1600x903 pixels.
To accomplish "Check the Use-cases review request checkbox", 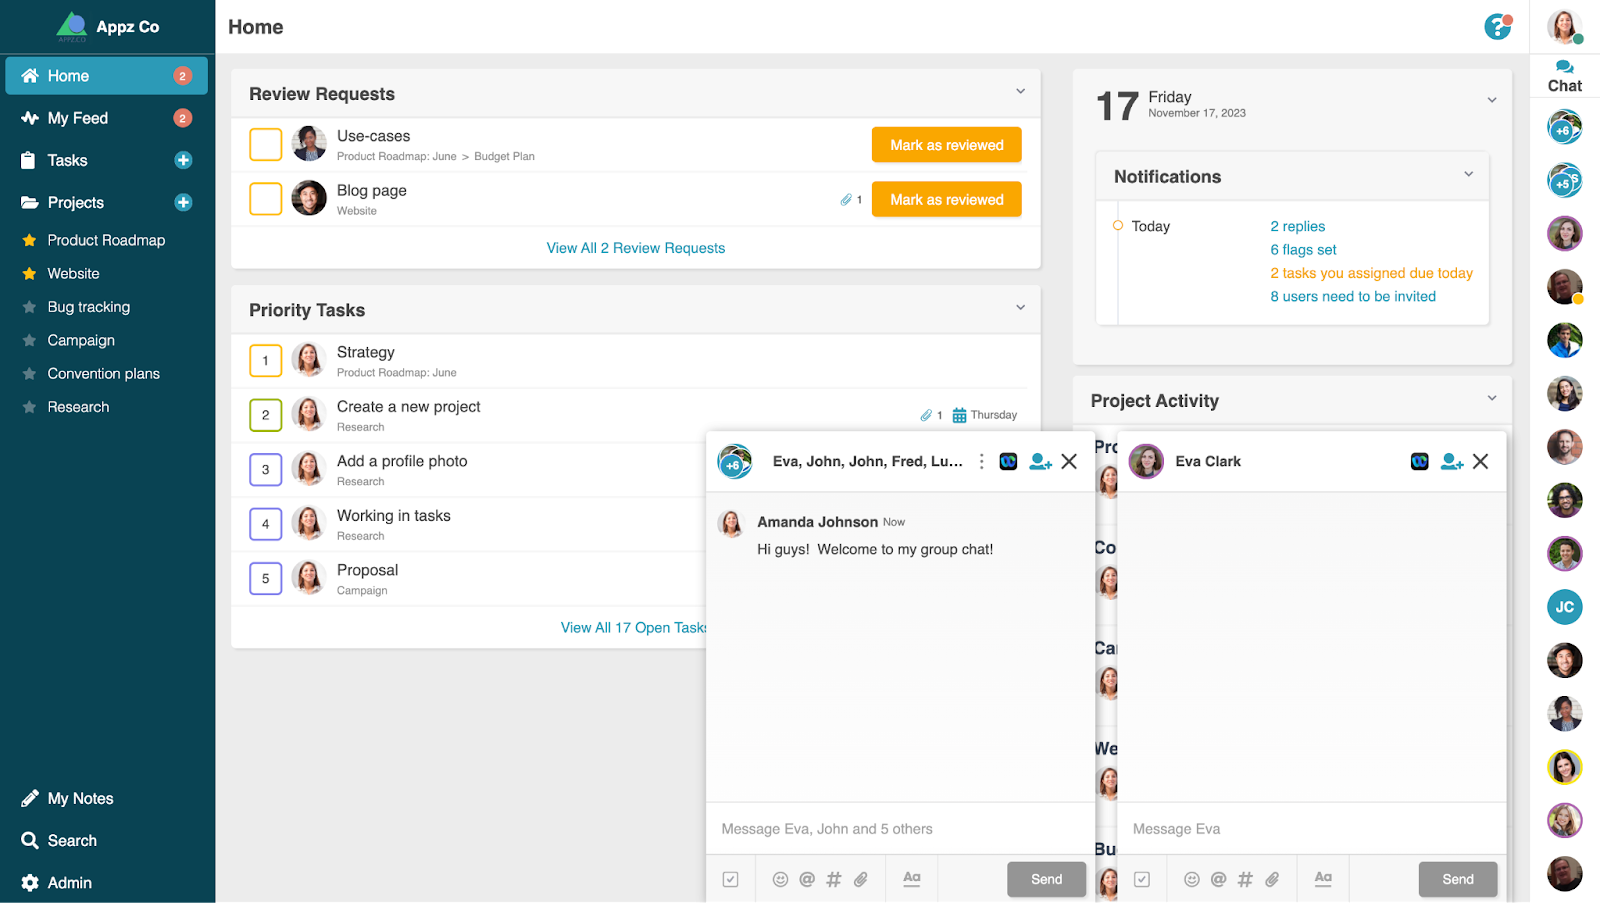I will (265, 145).
